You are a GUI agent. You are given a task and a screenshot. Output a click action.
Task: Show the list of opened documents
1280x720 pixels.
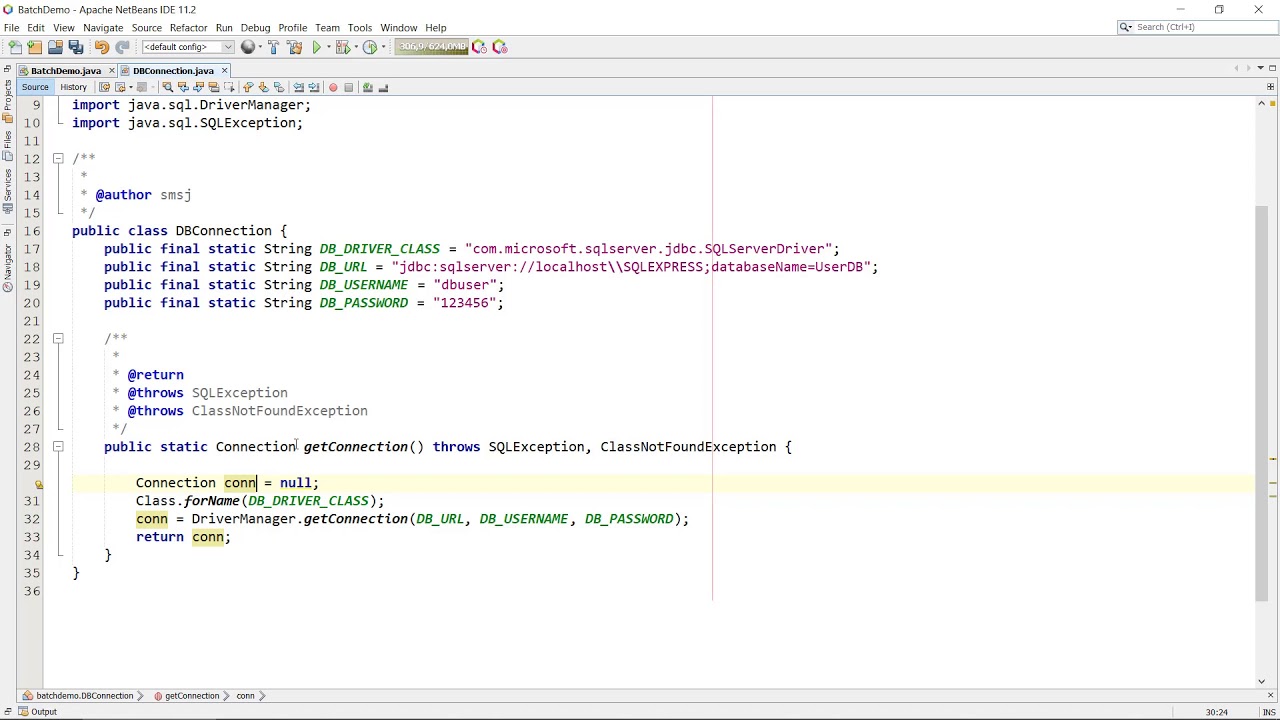click(x=1260, y=68)
